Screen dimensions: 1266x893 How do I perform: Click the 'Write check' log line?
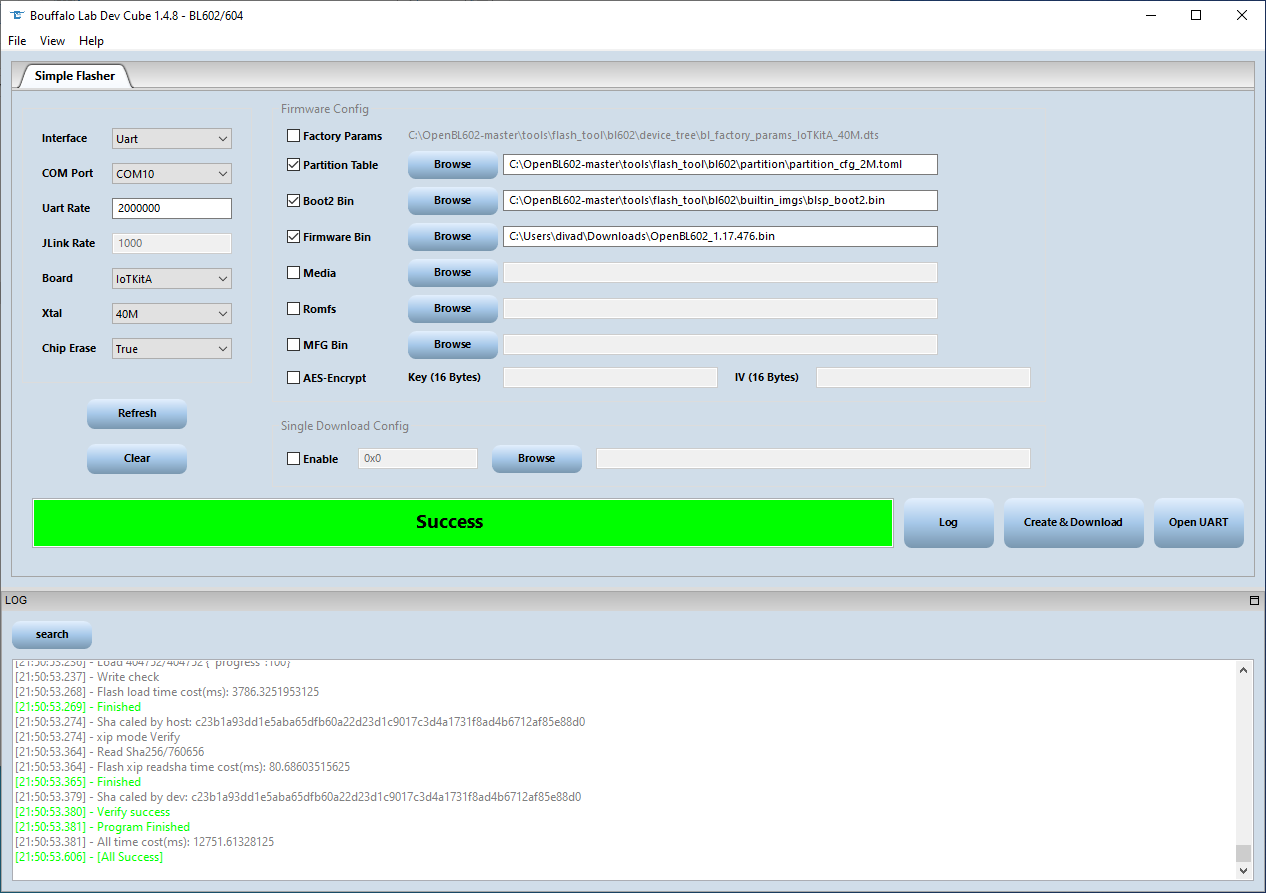point(87,677)
